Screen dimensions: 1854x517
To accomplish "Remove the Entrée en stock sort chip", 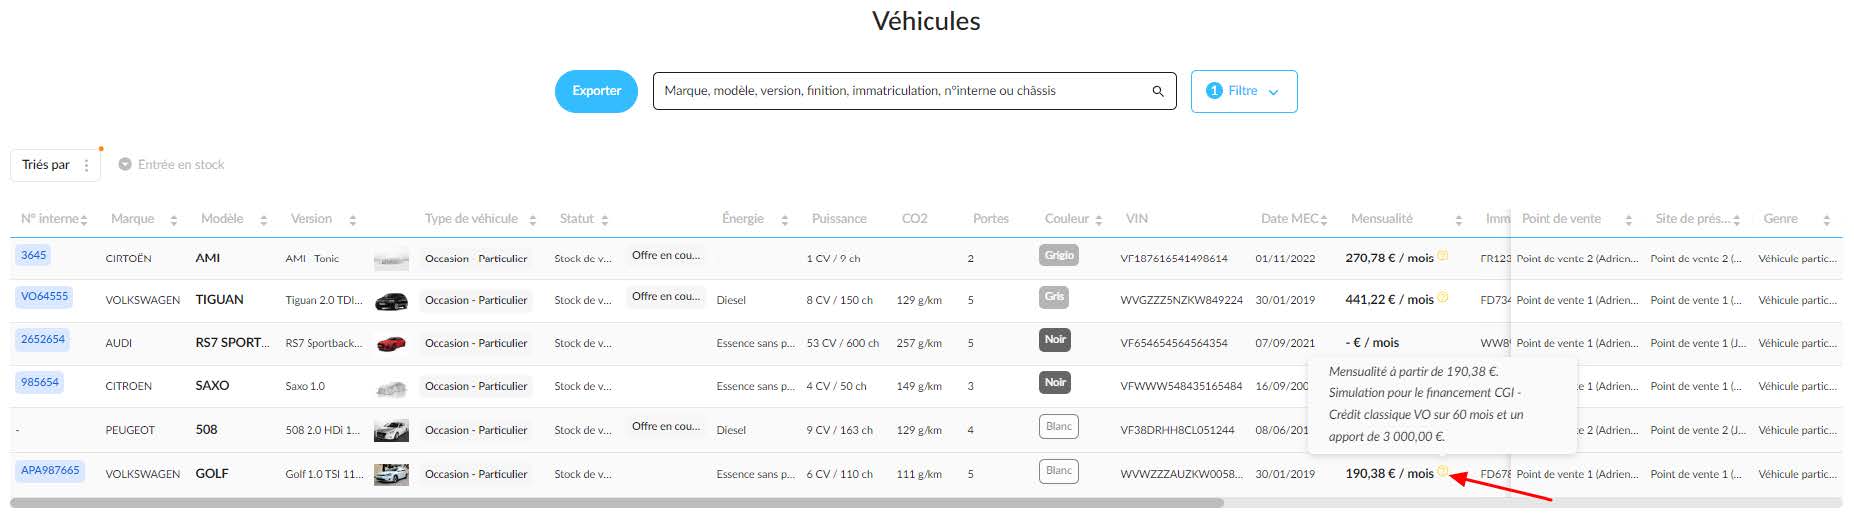I will [x=125, y=164].
